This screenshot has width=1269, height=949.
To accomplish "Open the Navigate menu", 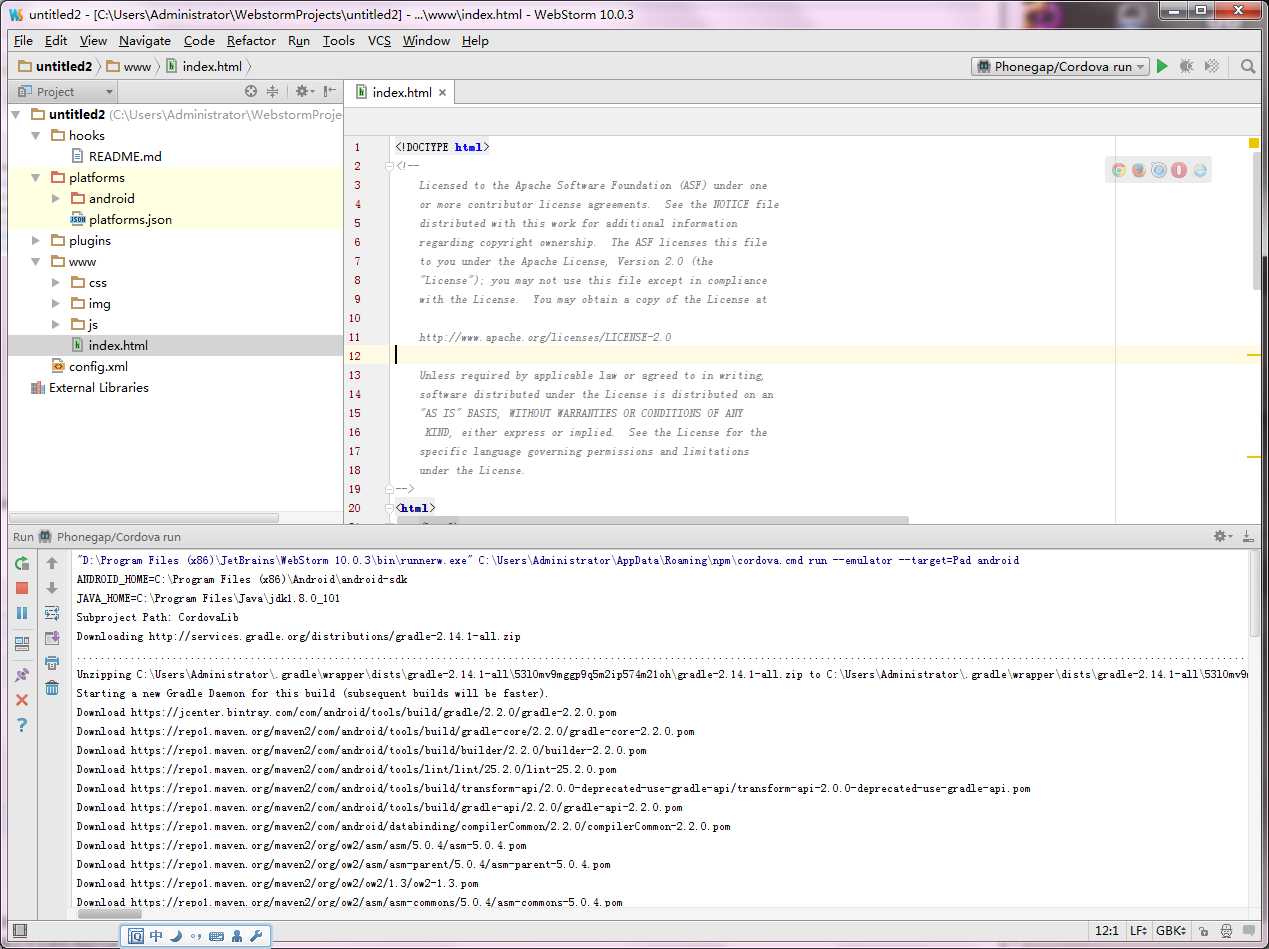I will coord(145,41).
